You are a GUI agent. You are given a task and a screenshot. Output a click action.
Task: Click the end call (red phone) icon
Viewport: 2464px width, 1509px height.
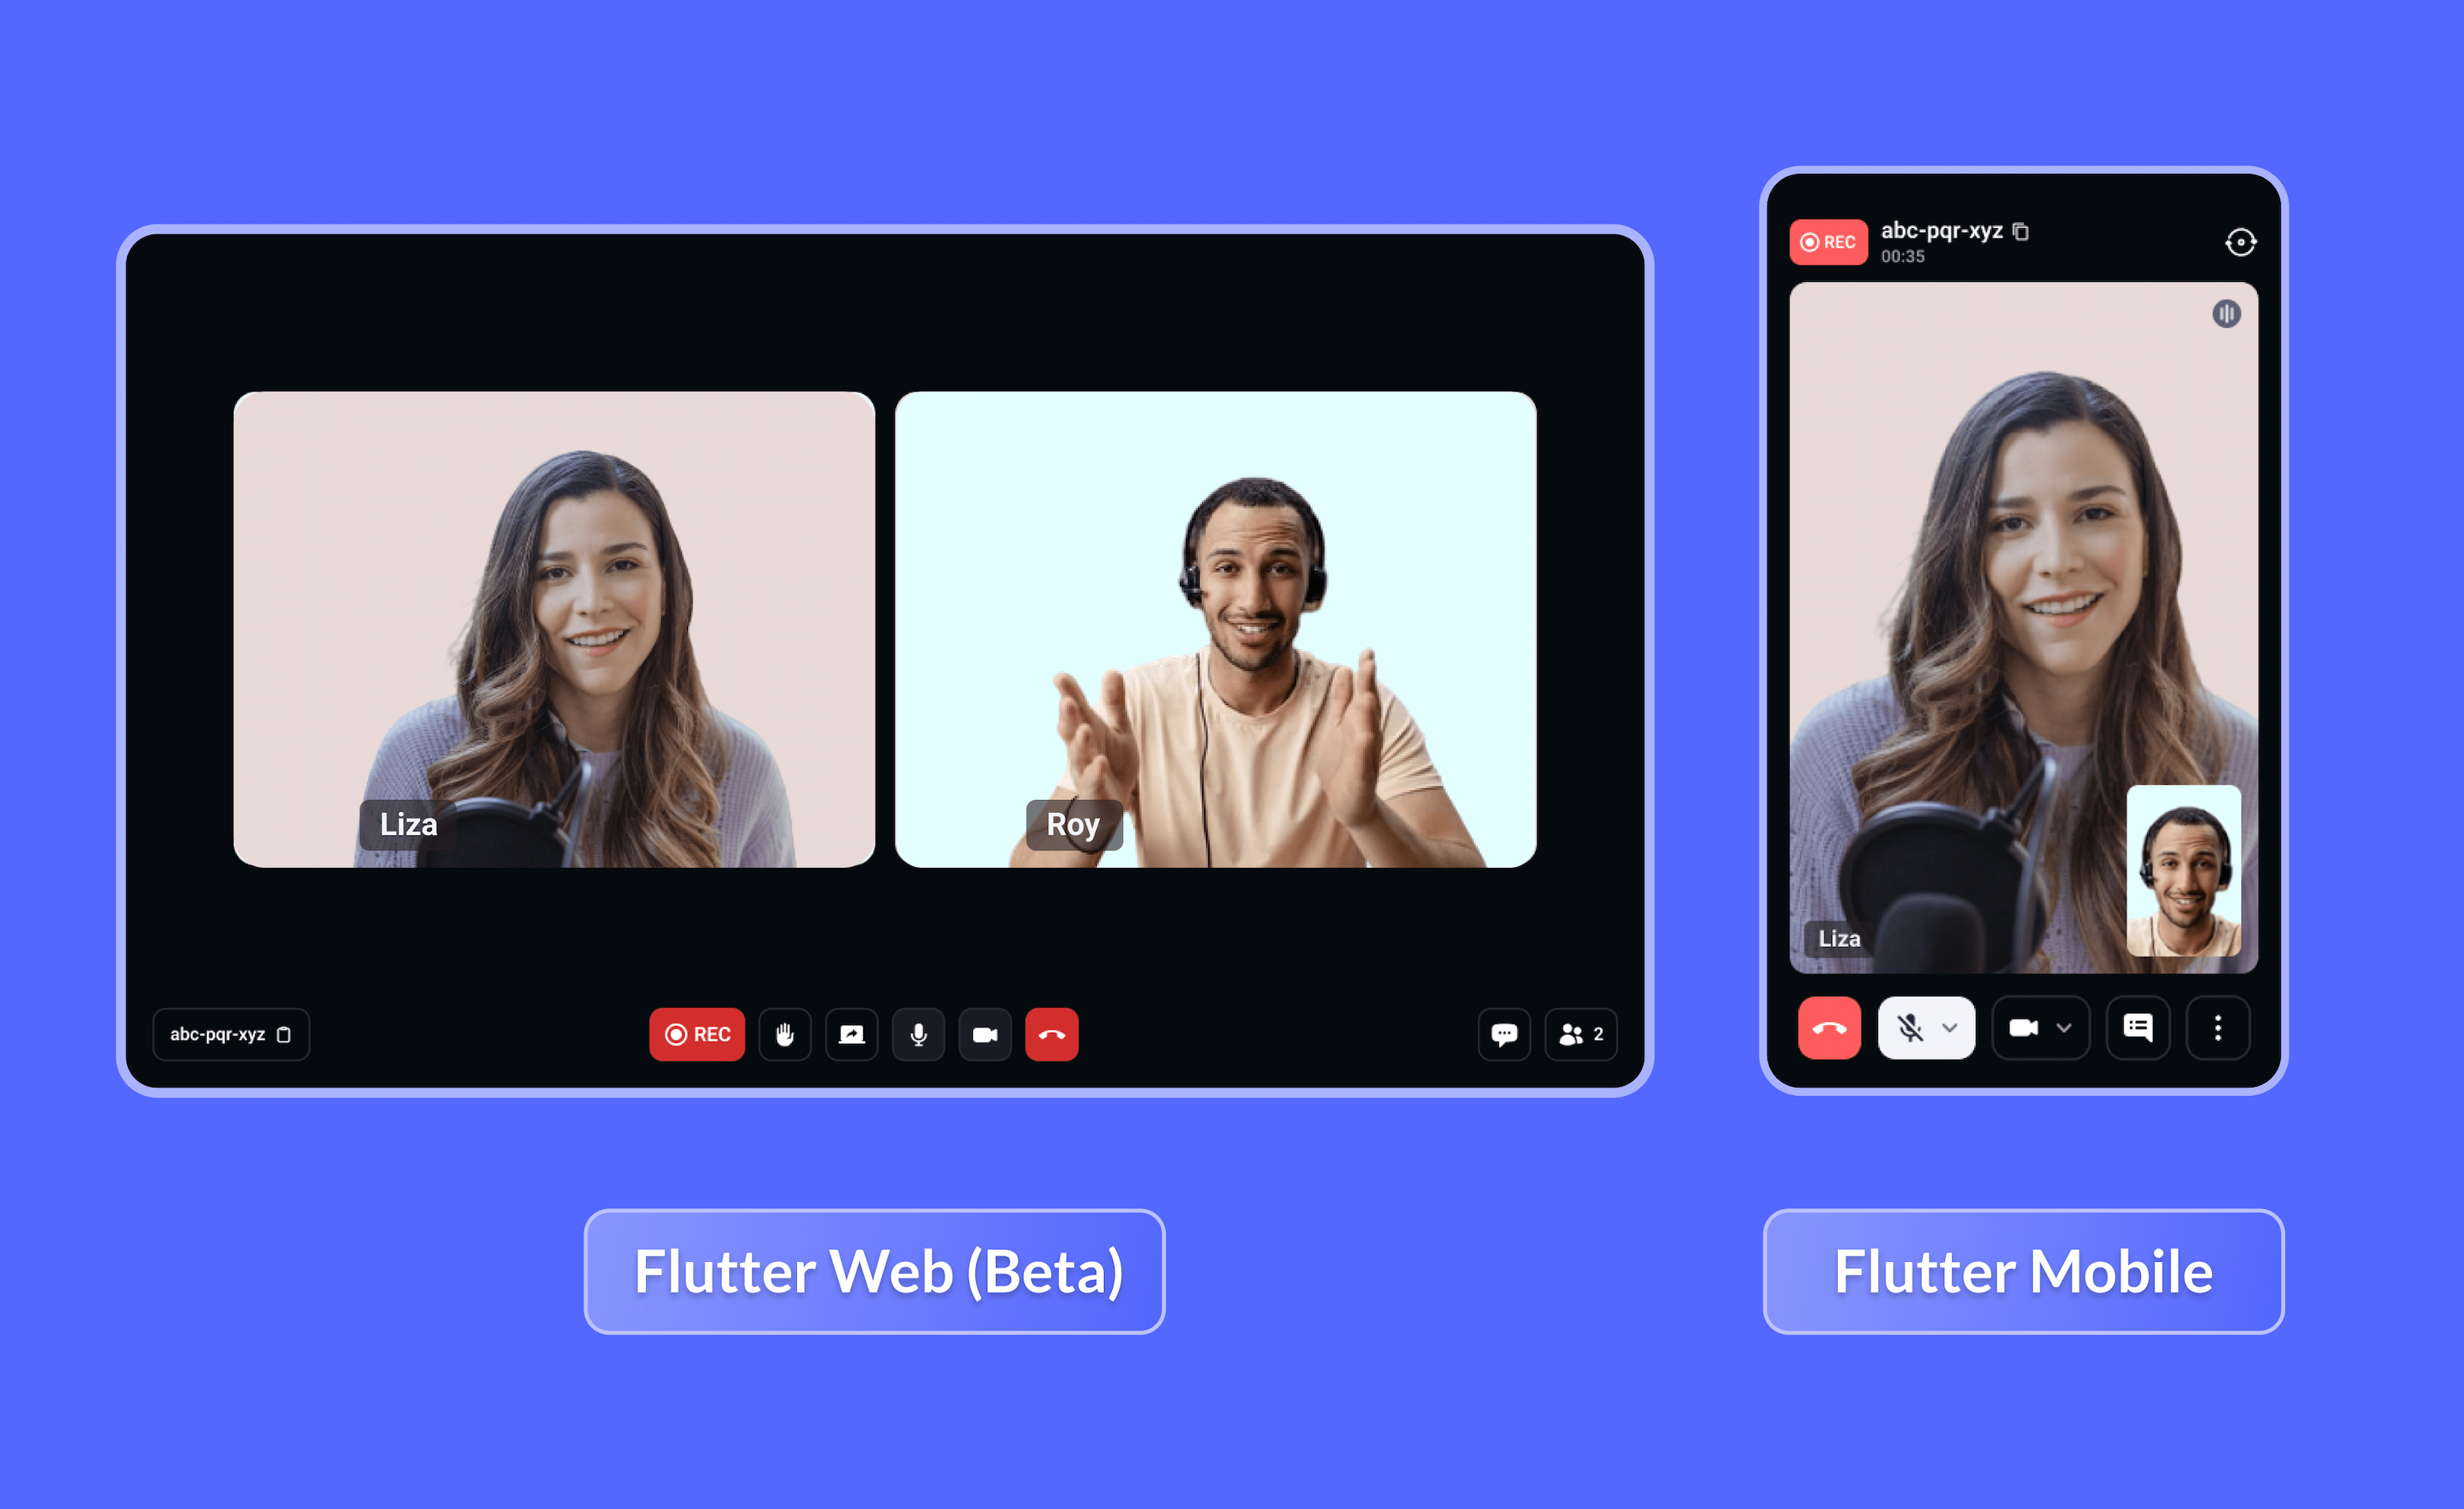tap(1049, 1032)
